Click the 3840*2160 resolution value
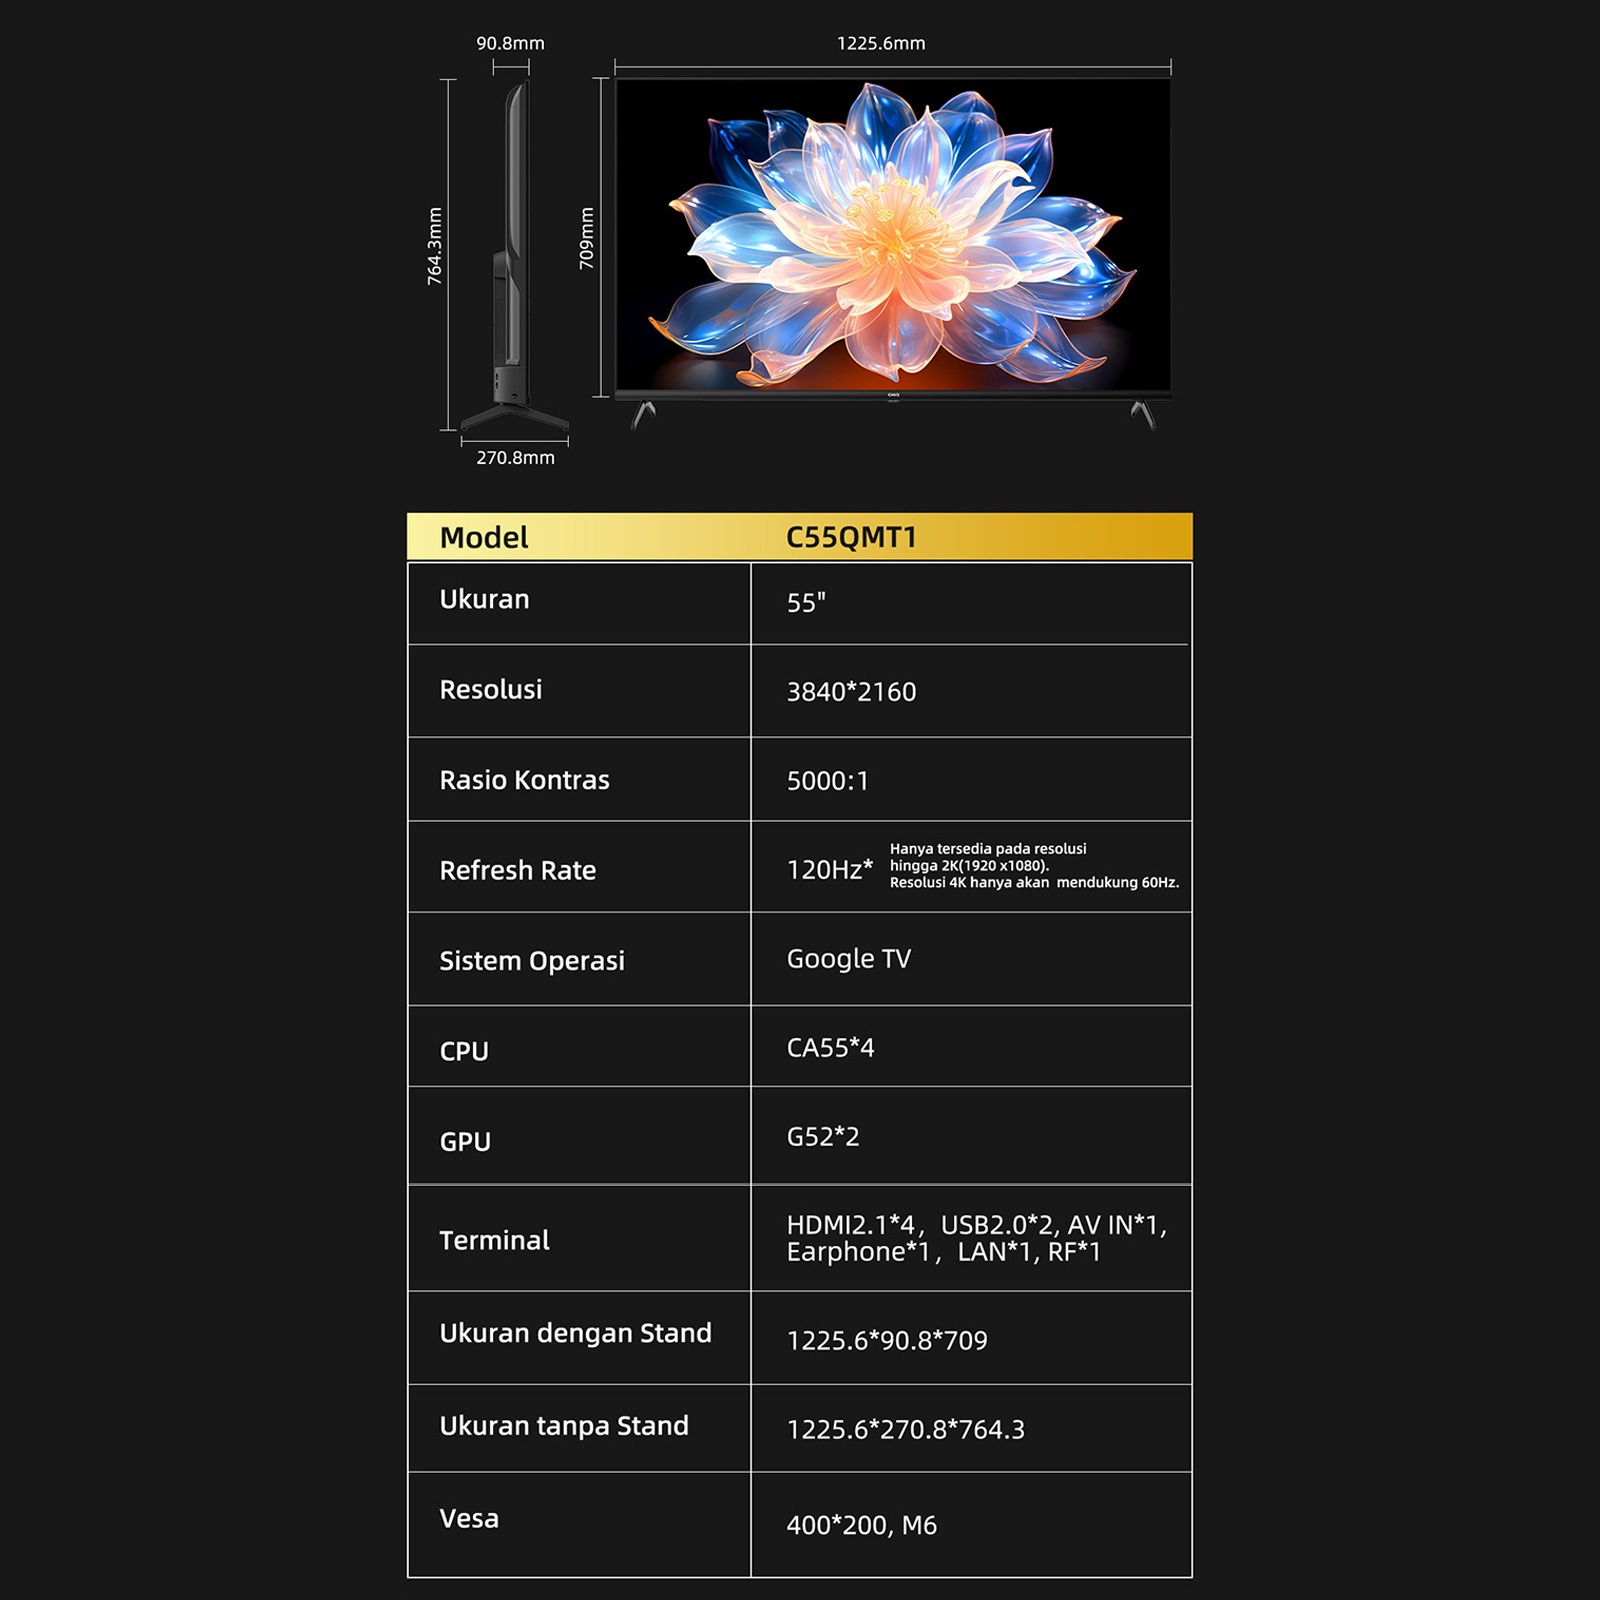1600x1600 pixels. pos(851,692)
